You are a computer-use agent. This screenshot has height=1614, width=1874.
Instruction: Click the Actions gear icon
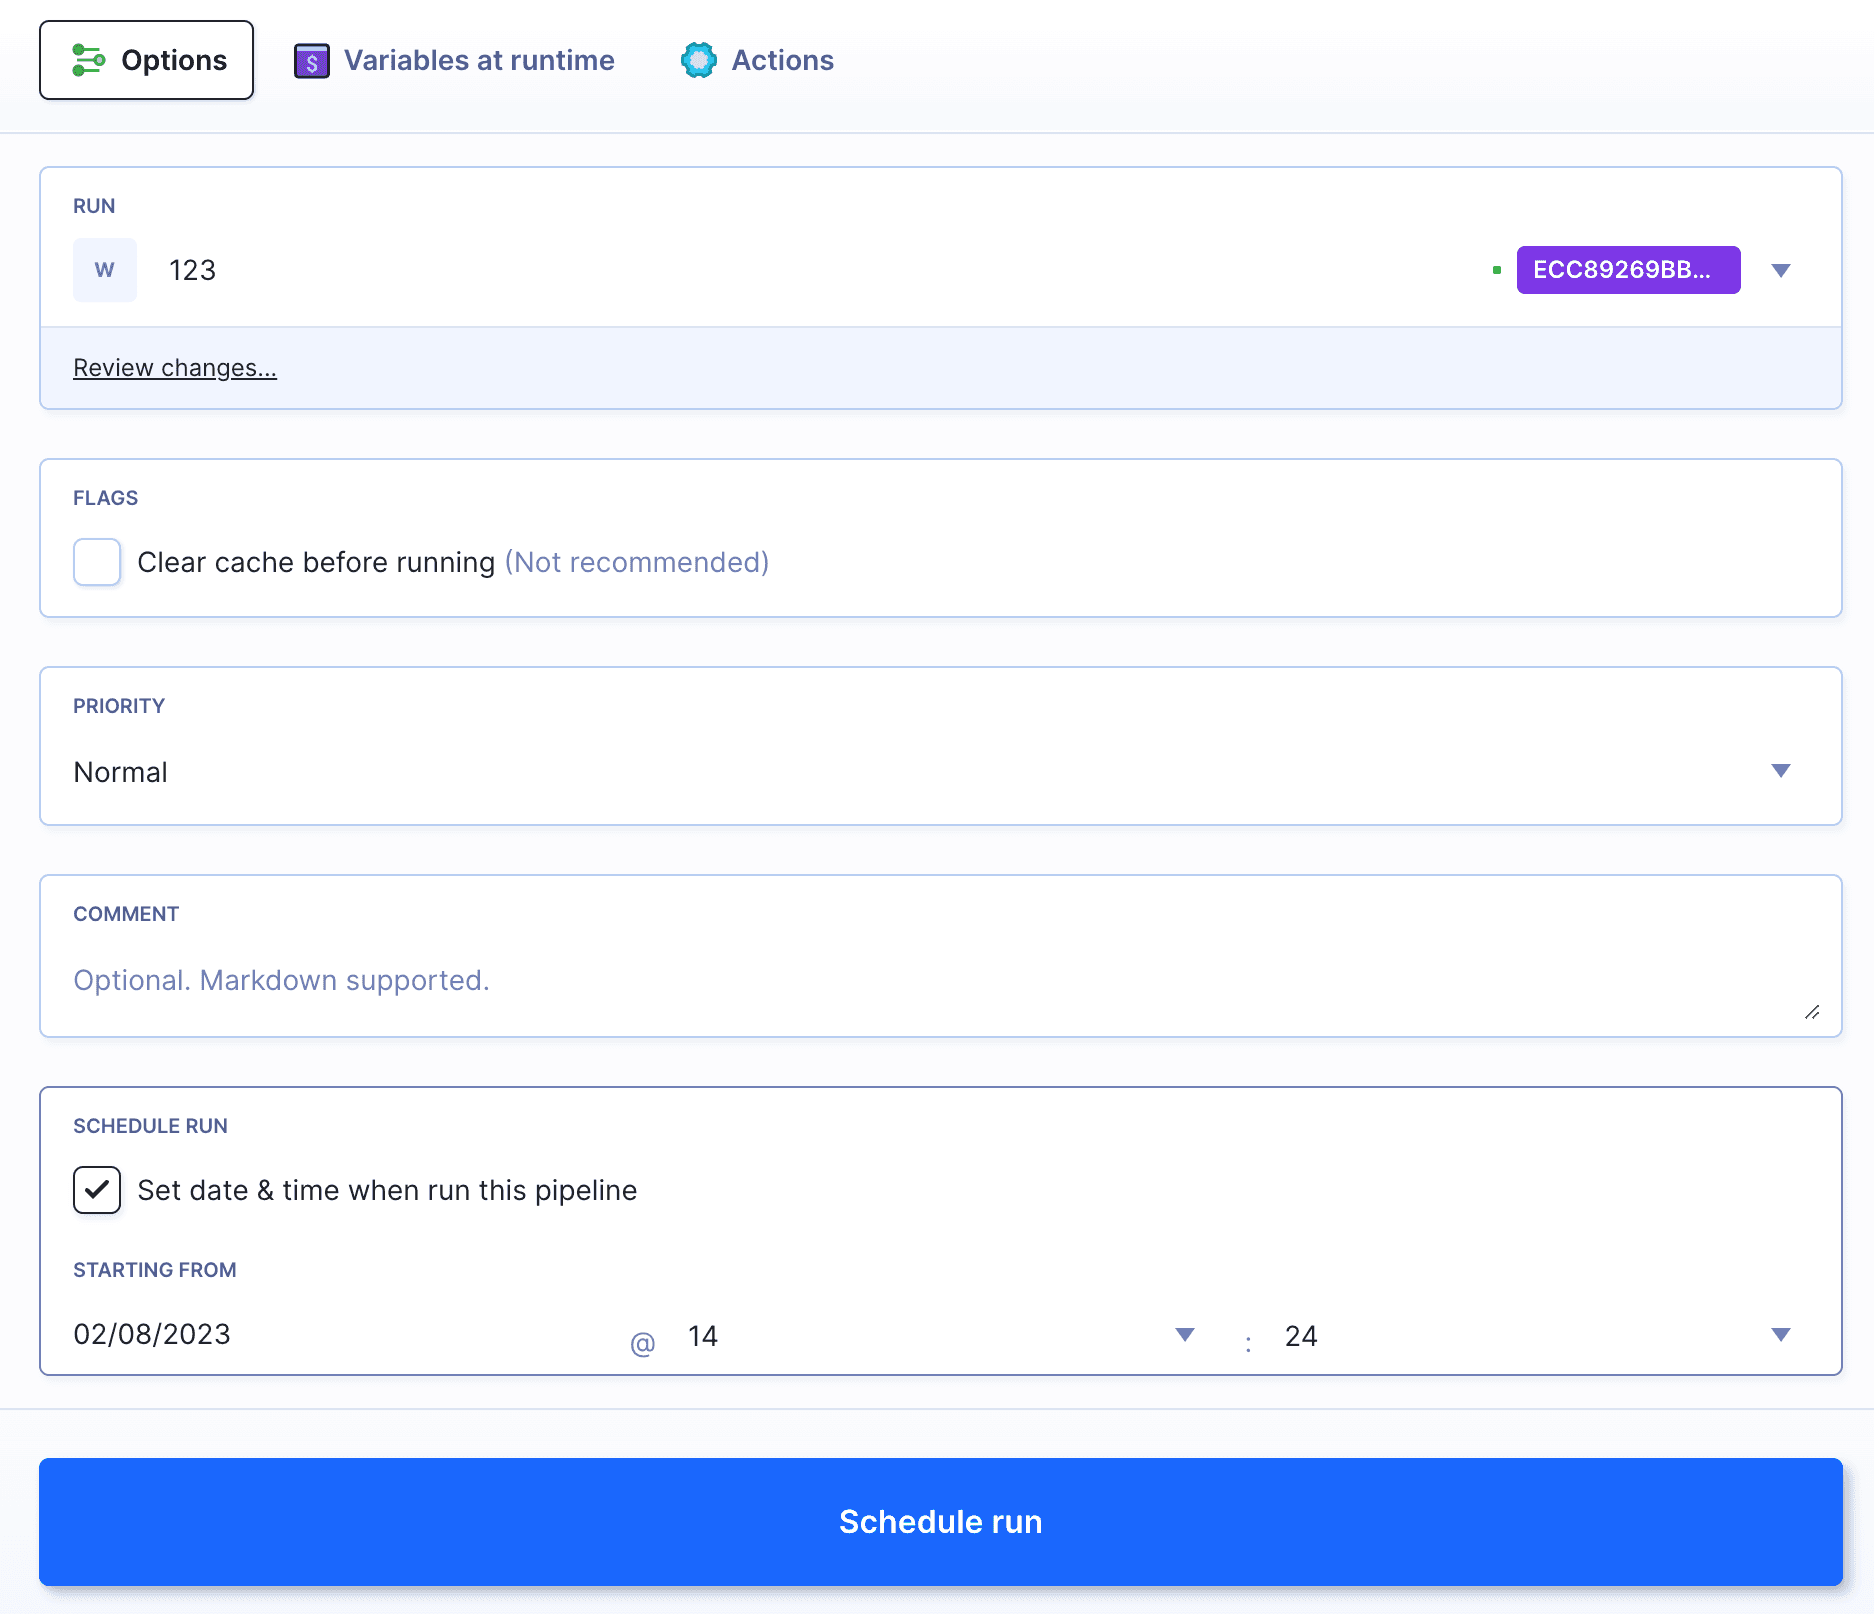coord(698,60)
